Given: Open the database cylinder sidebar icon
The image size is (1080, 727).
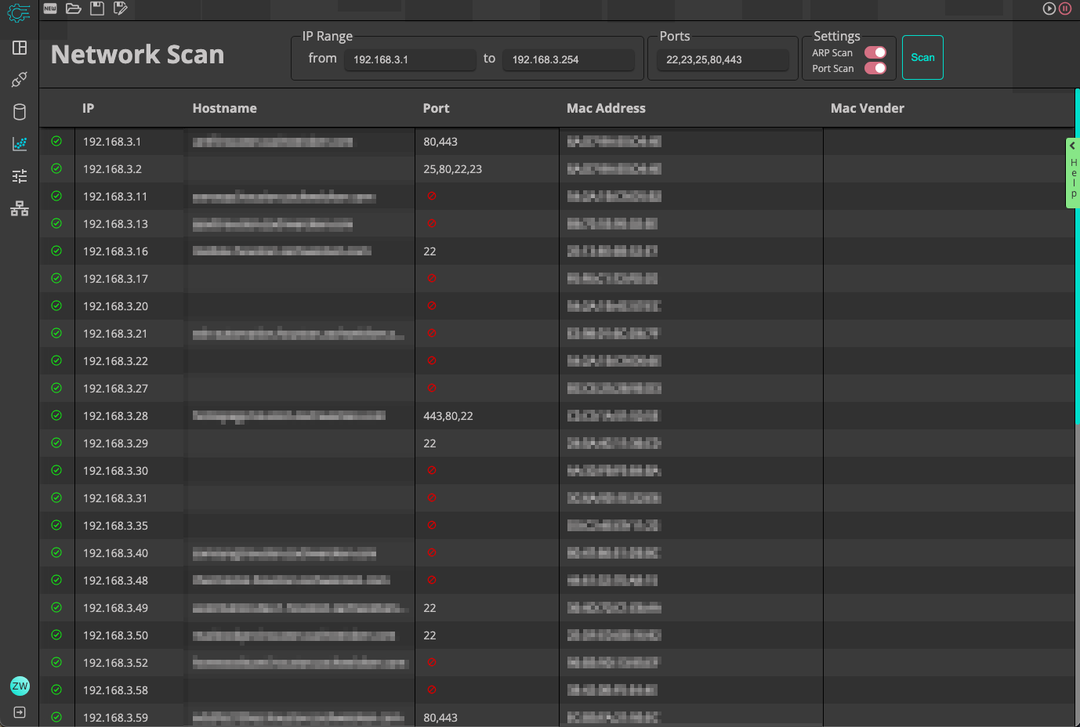Looking at the screenshot, I should (19, 112).
